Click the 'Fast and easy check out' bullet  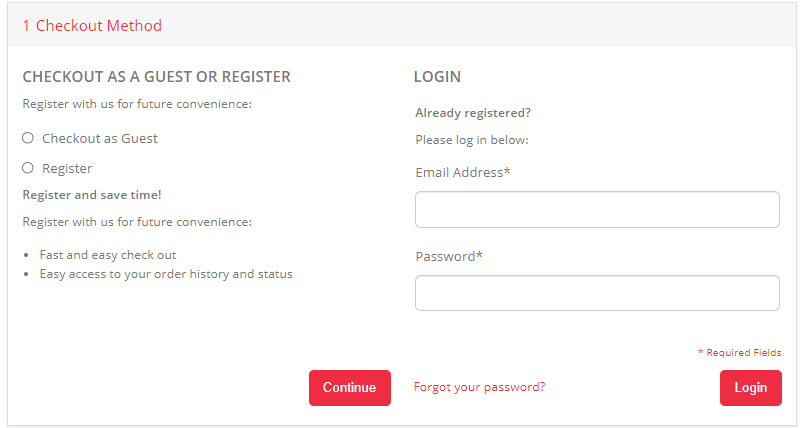[x=108, y=255]
